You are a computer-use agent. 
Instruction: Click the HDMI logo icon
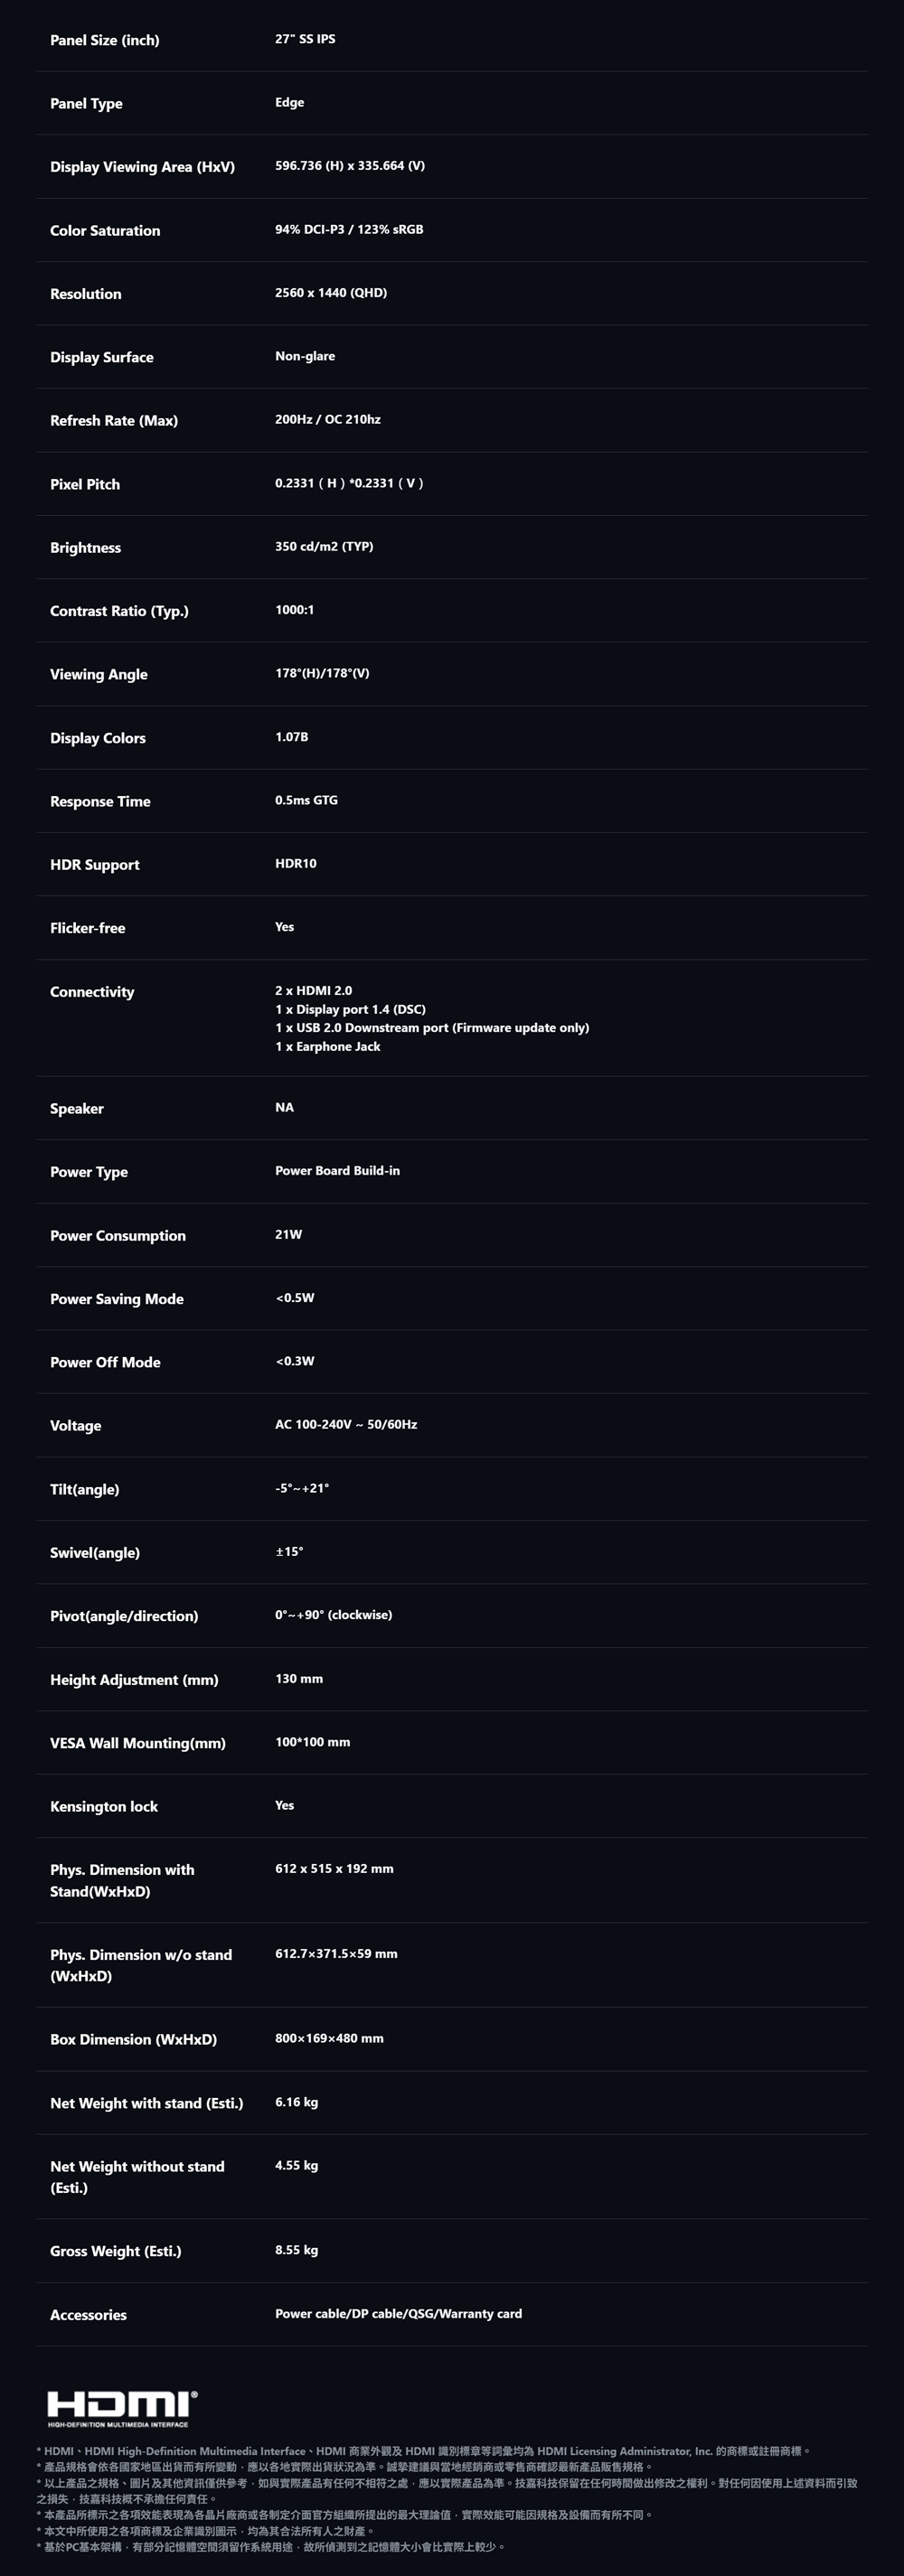coord(122,2408)
